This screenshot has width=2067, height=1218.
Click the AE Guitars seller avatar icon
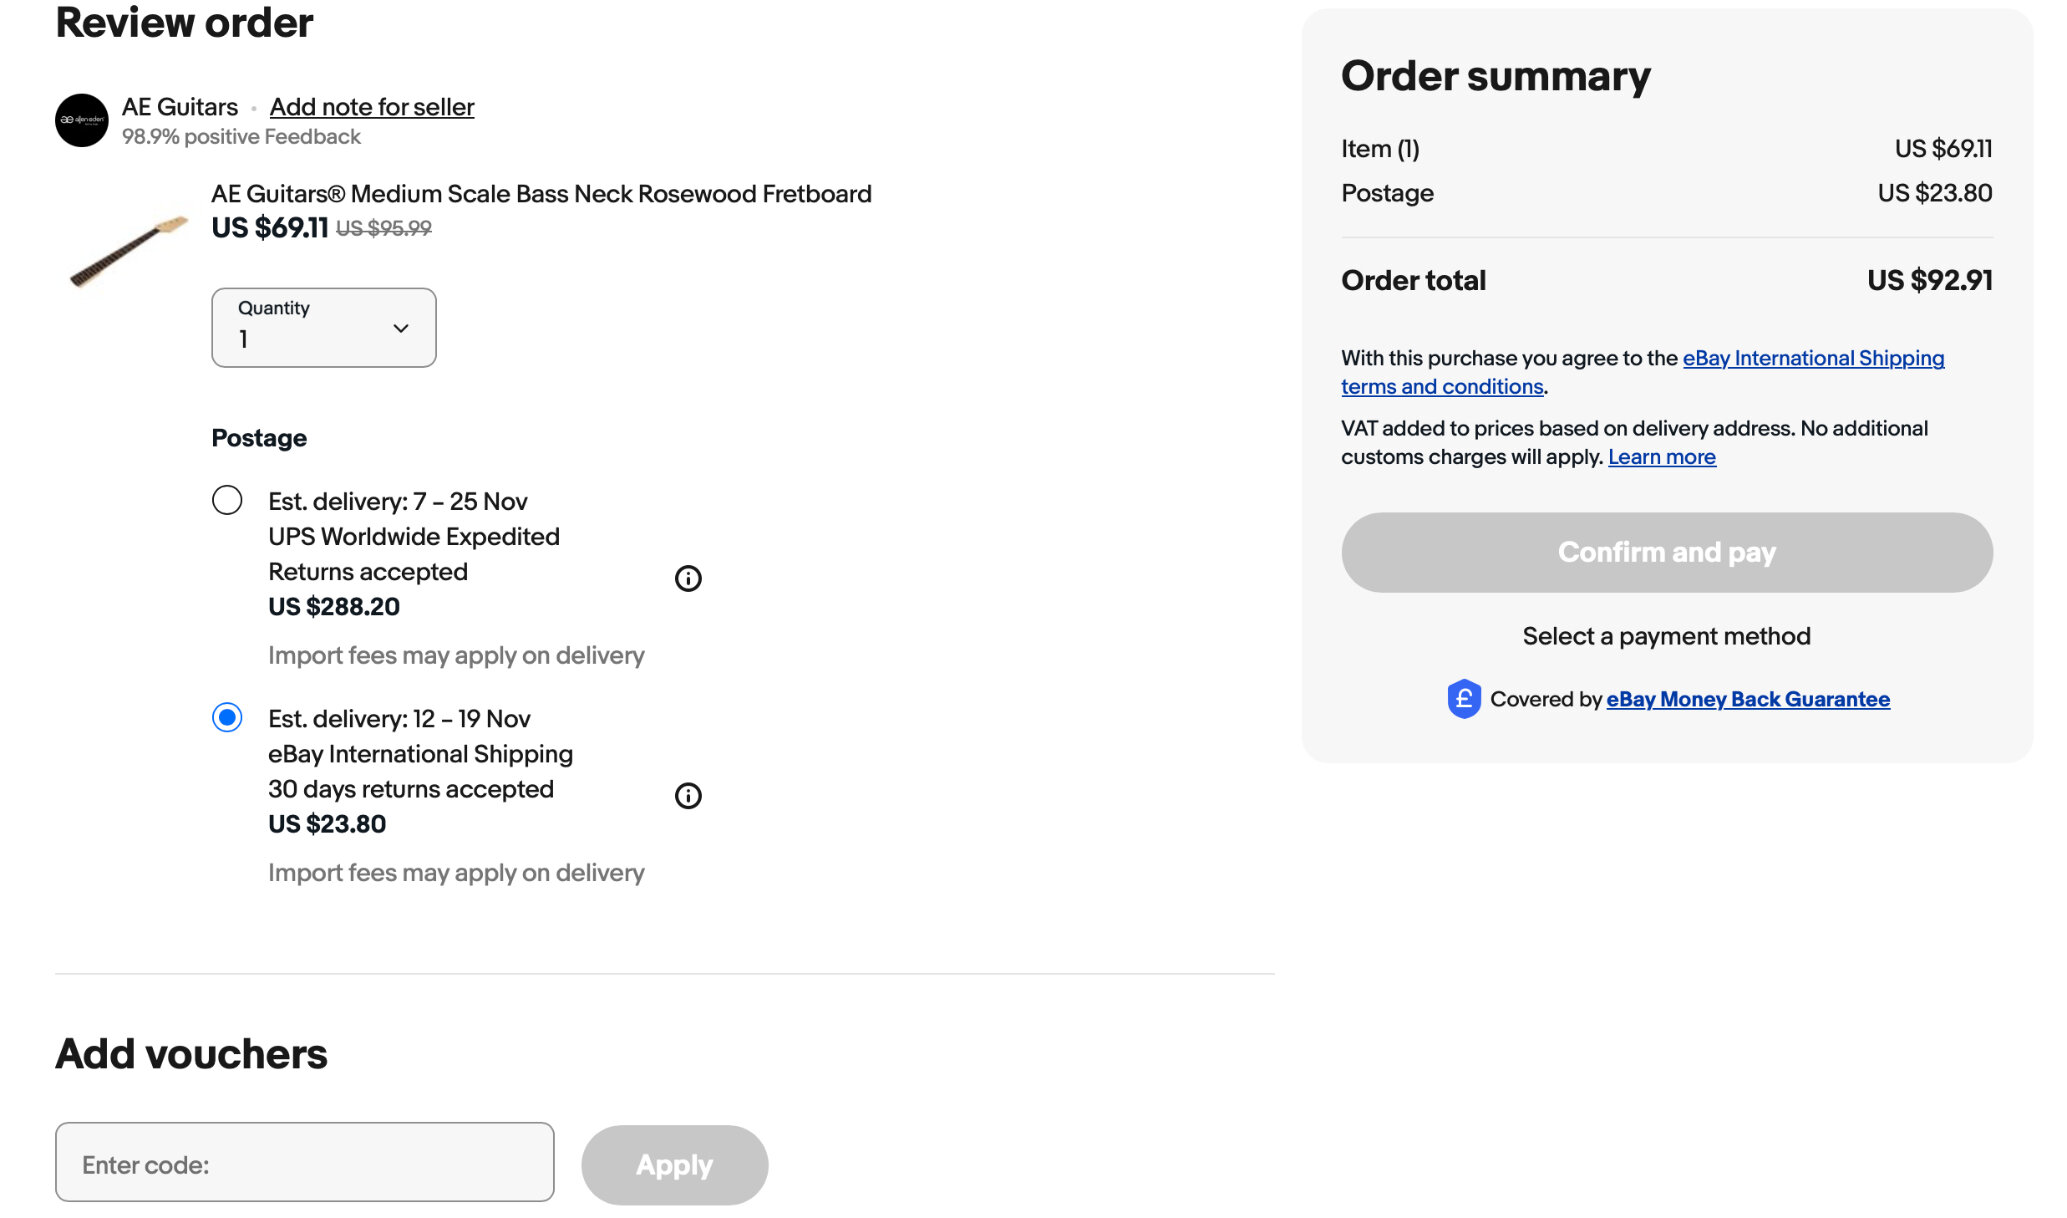[81, 120]
